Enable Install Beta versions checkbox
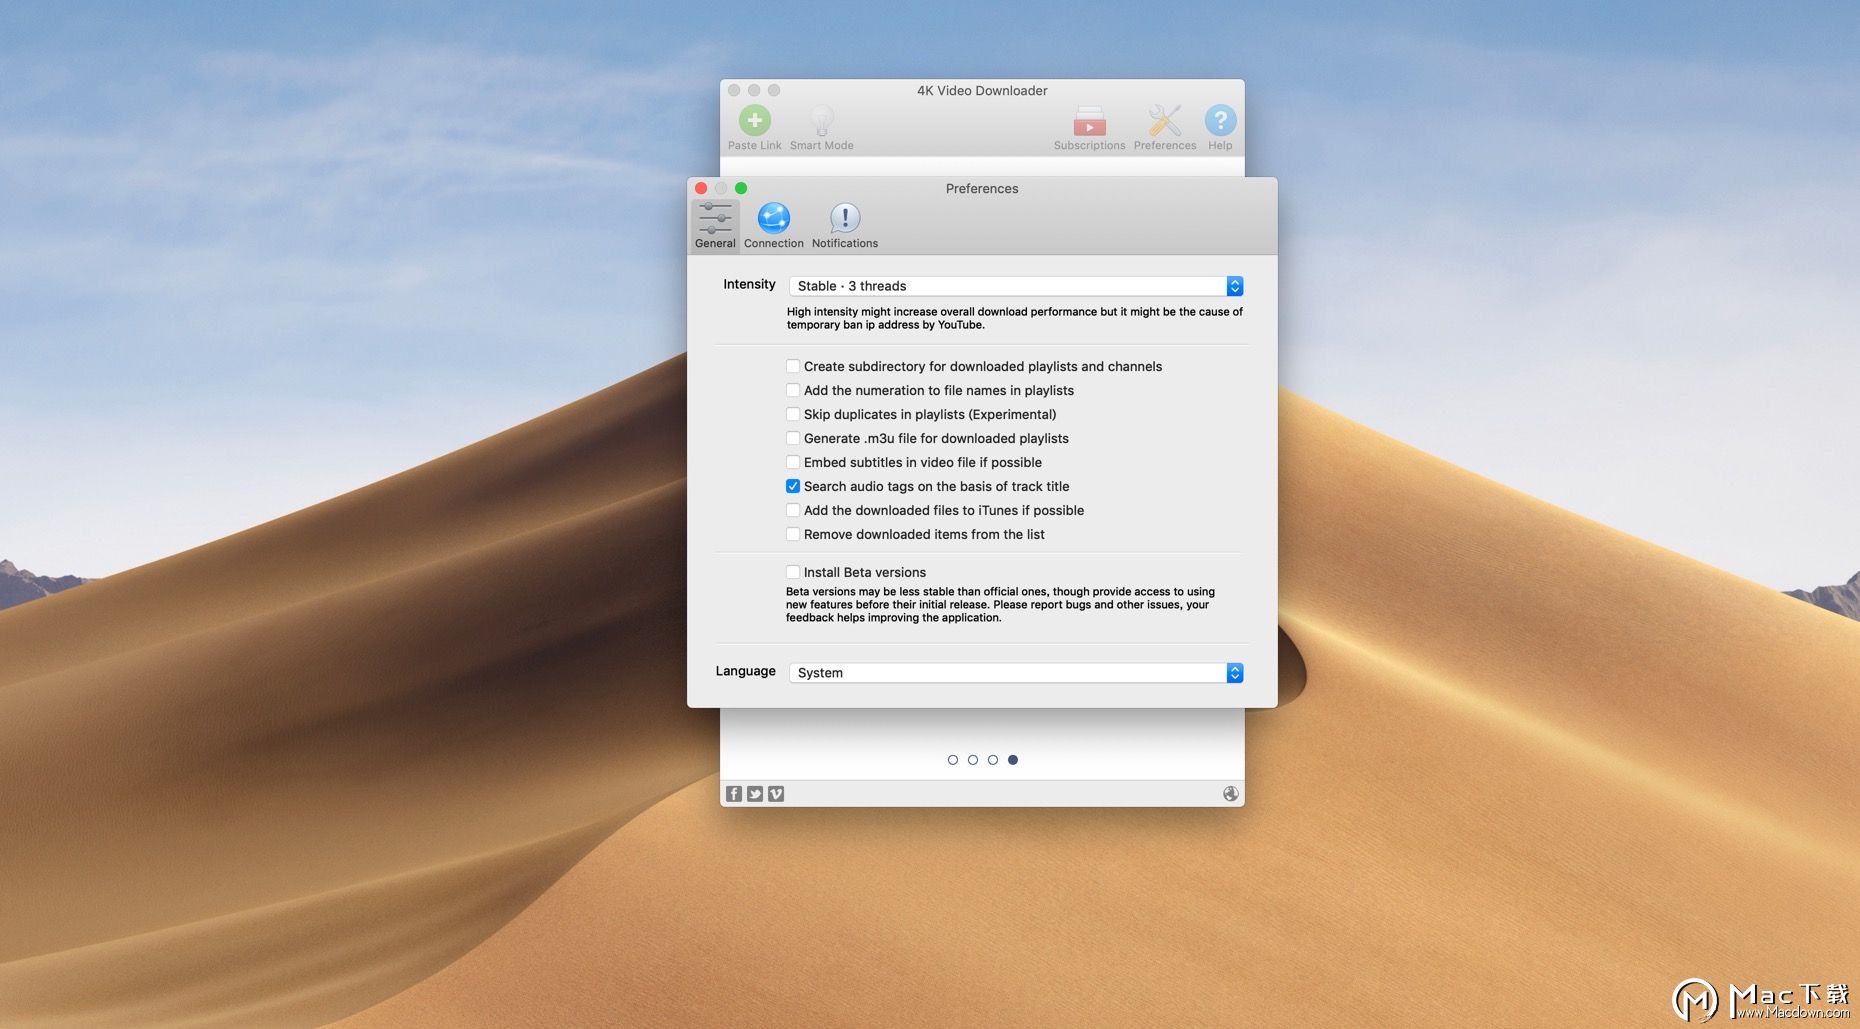 tap(793, 572)
